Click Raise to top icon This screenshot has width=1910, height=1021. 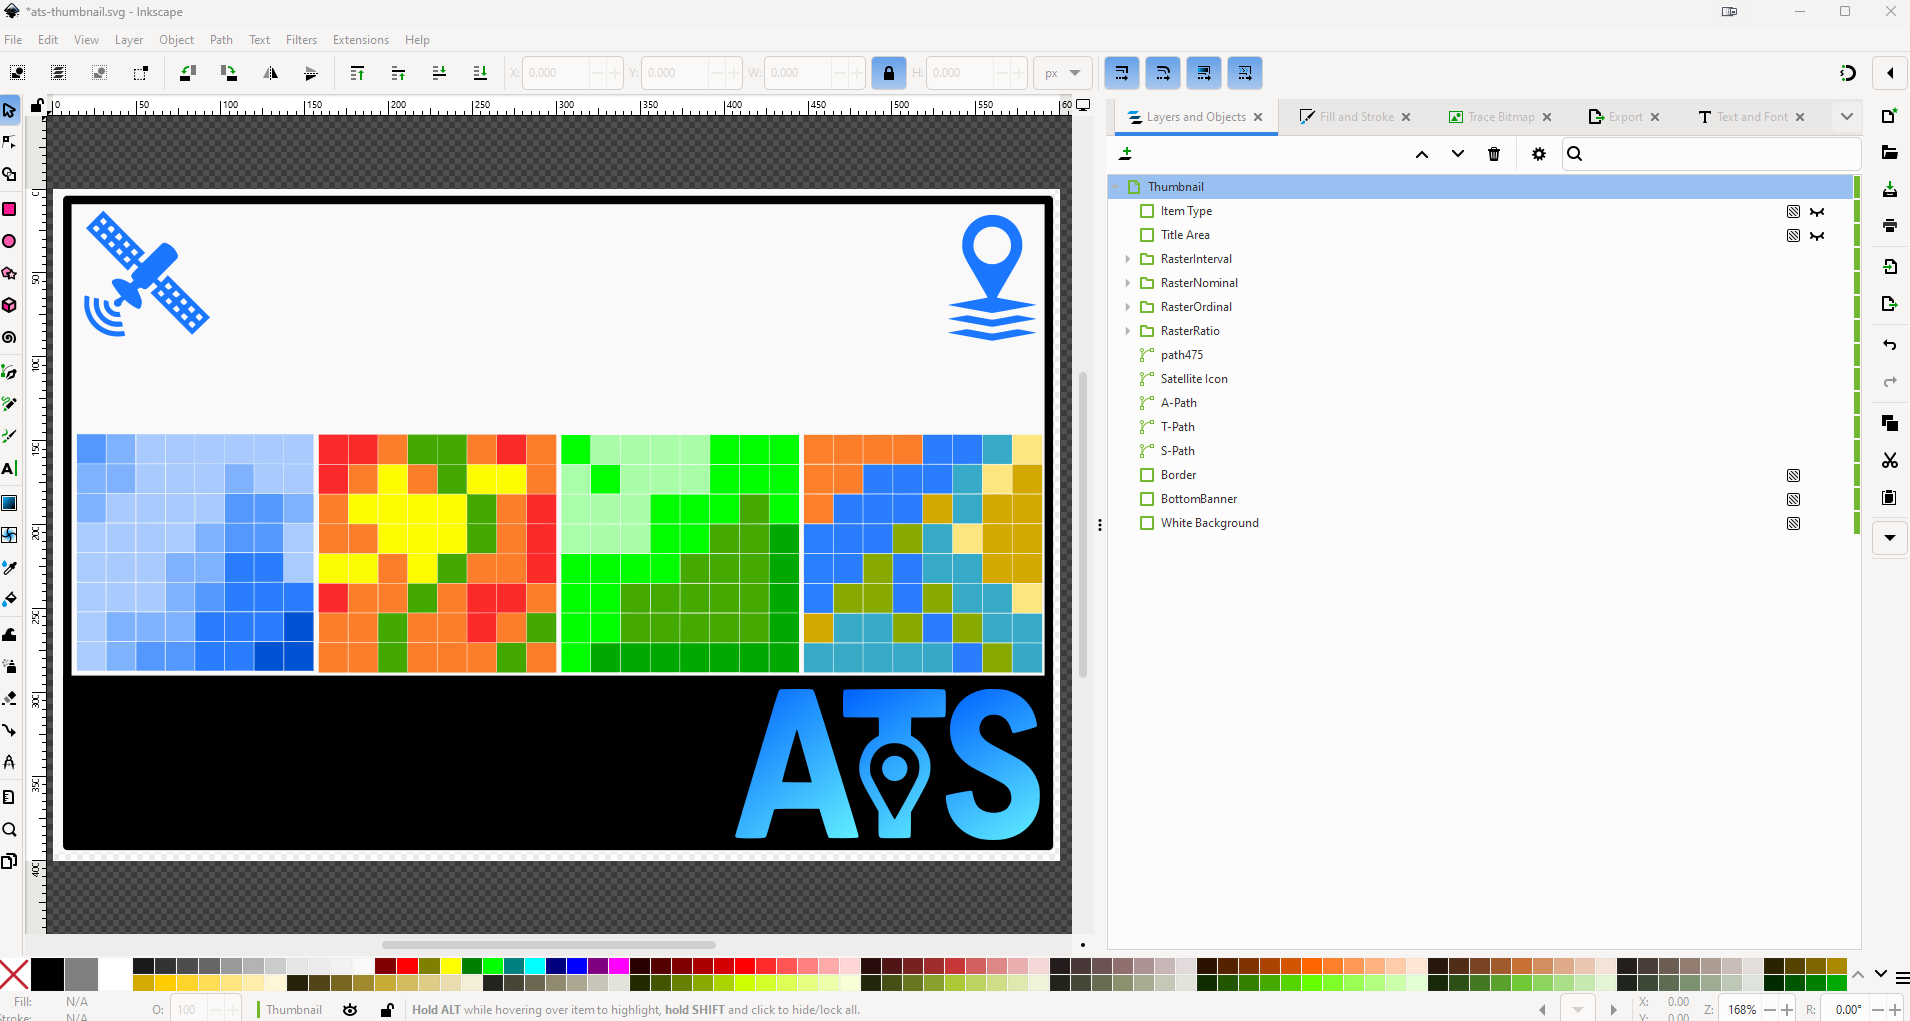(x=357, y=73)
